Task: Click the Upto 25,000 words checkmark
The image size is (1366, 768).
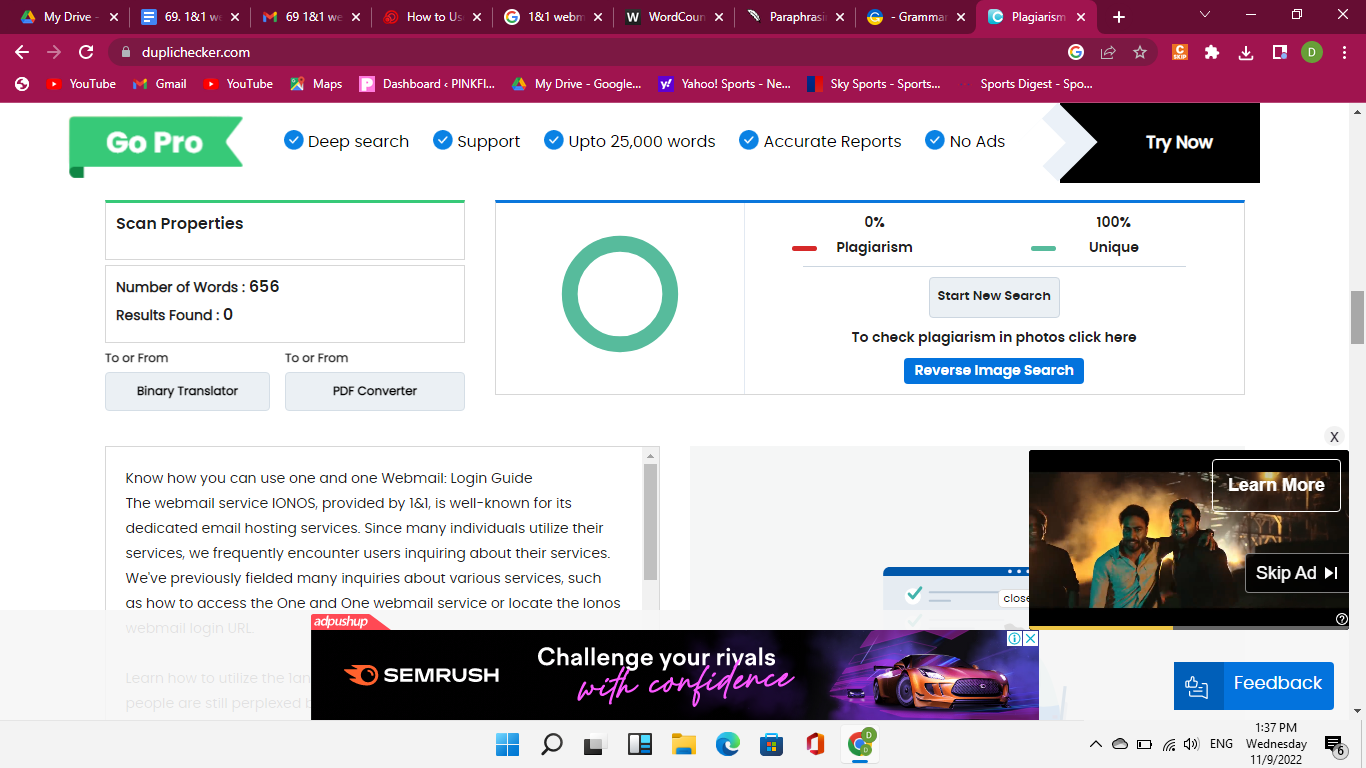Action: click(554, 140)
